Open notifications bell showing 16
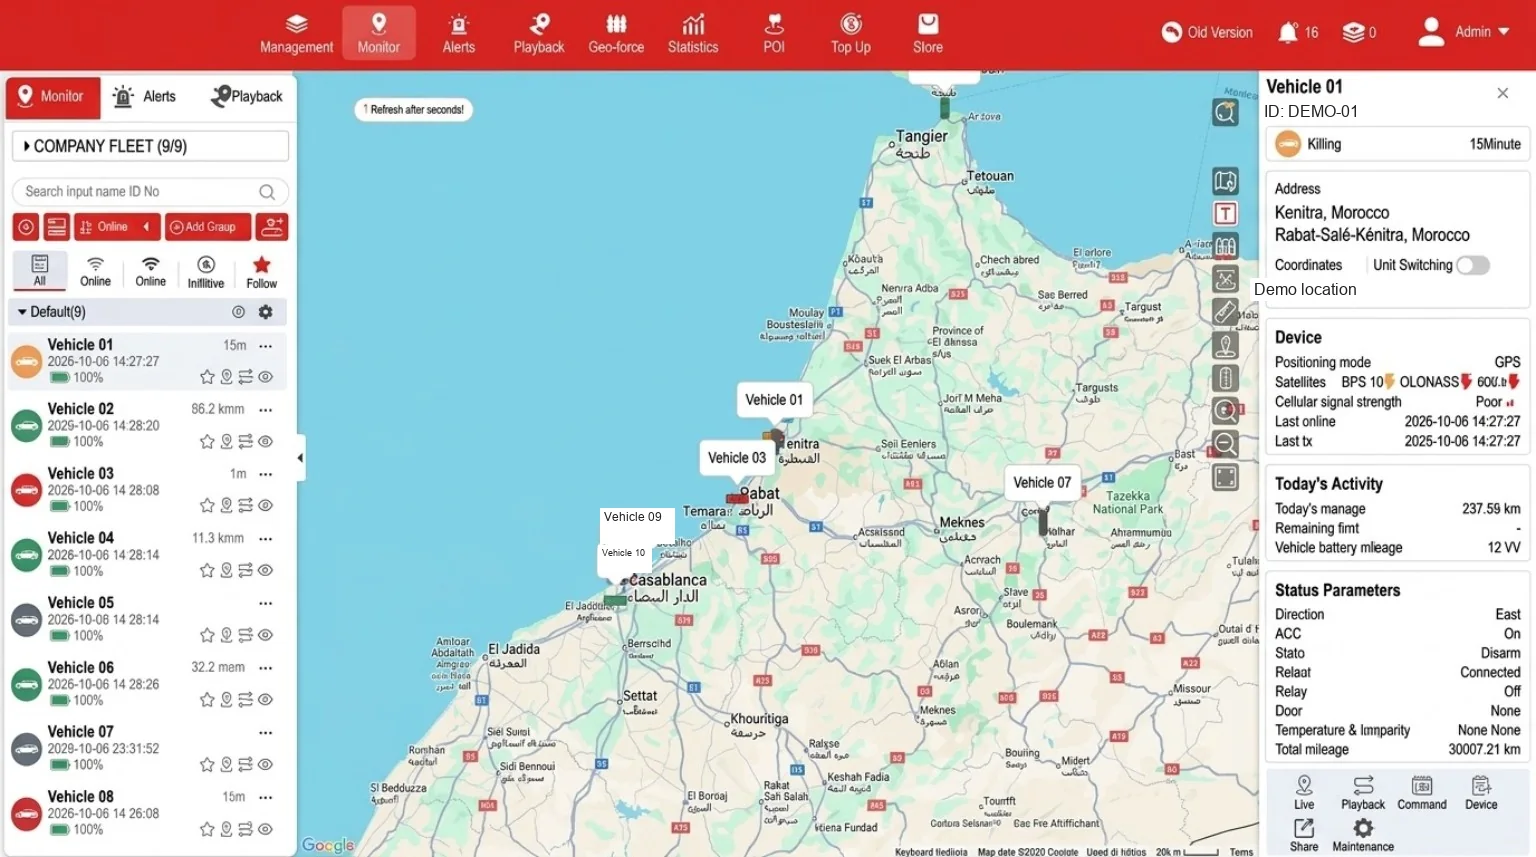1536x857 pixels. tap(1298, 32)
